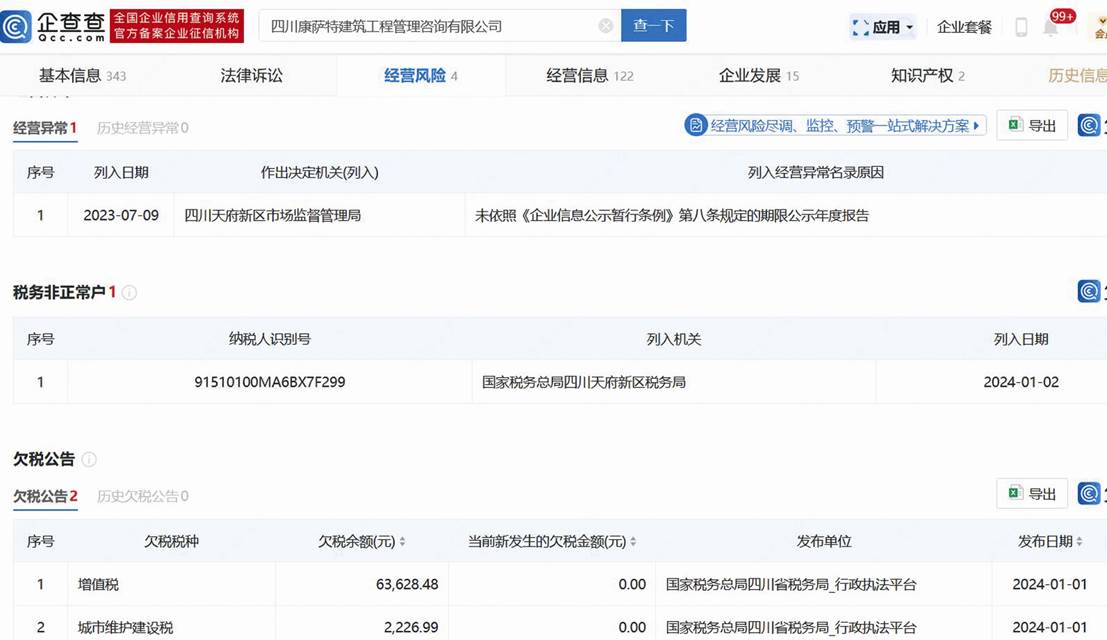
Task: Export the 欠税公告 table with 导出
Action: [x=1032, y=494]
